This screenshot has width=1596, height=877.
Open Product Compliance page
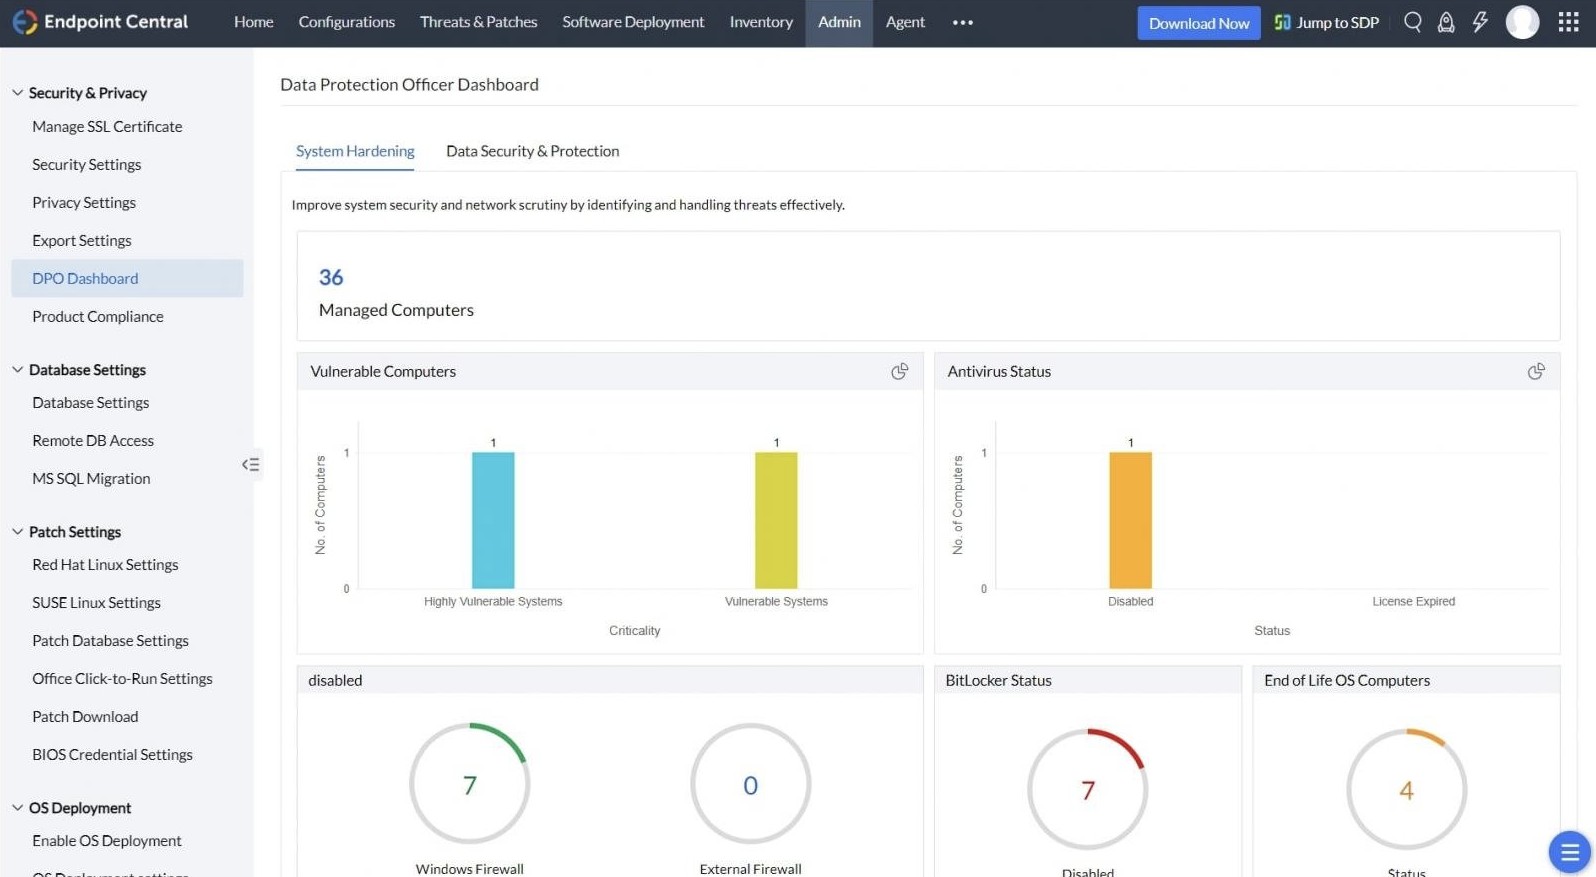(x=98, y=316)
